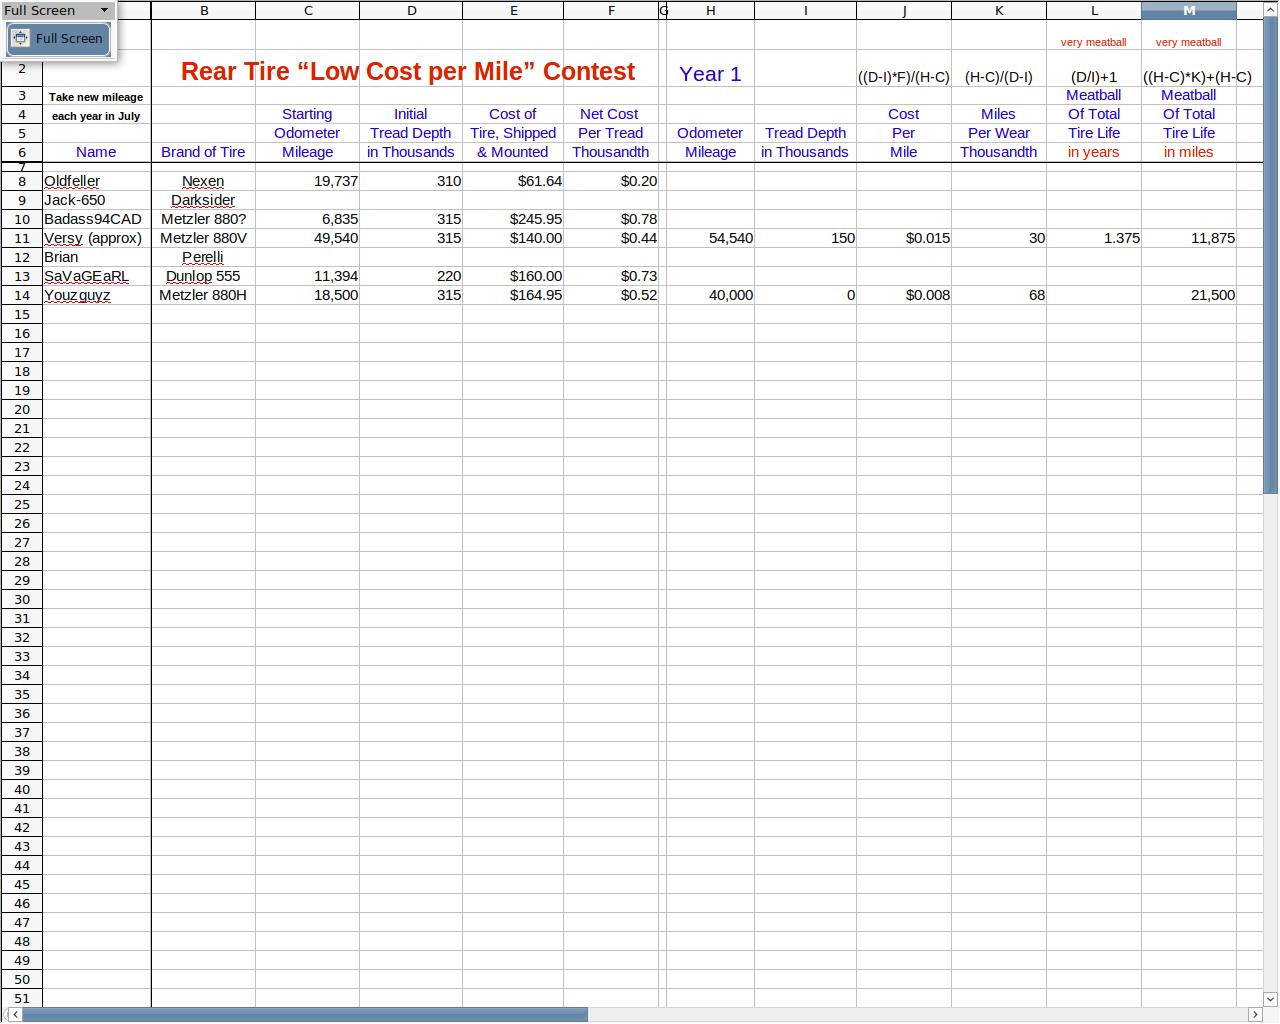The height and width of the screenshot is (1024, 1280).
Task: Select the row 11 header
Action: (21, 238)
